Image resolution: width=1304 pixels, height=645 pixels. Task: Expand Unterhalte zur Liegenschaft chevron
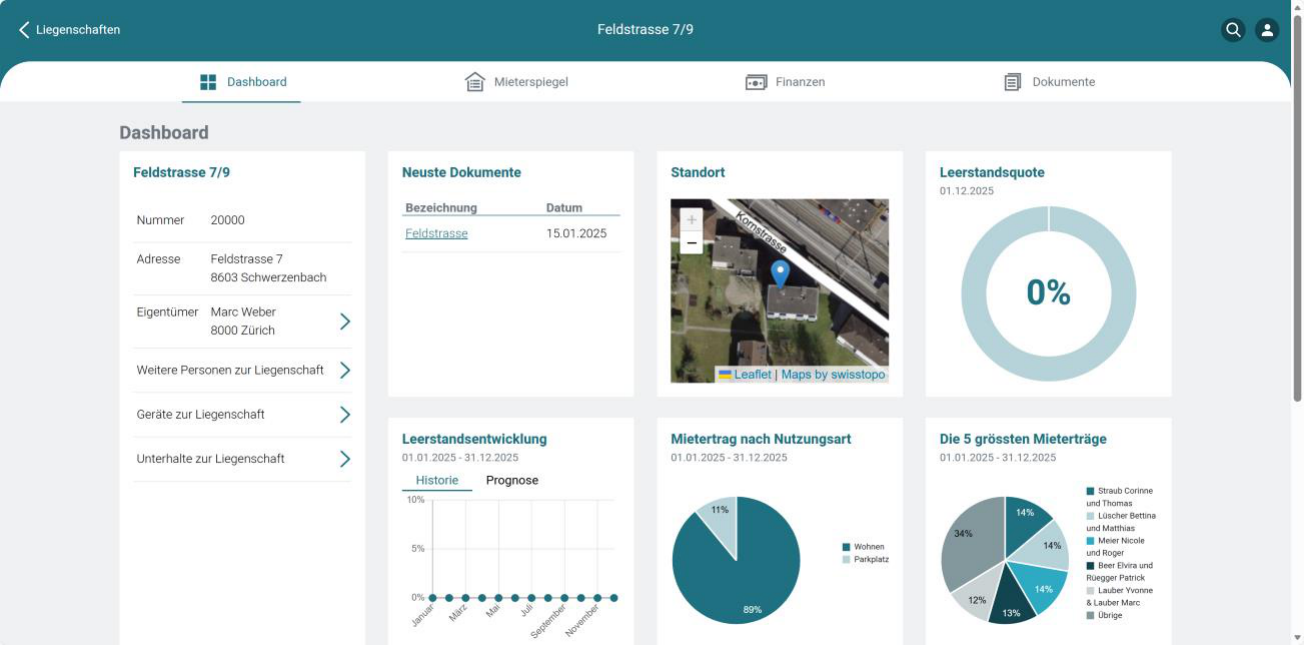pos(344,459)
